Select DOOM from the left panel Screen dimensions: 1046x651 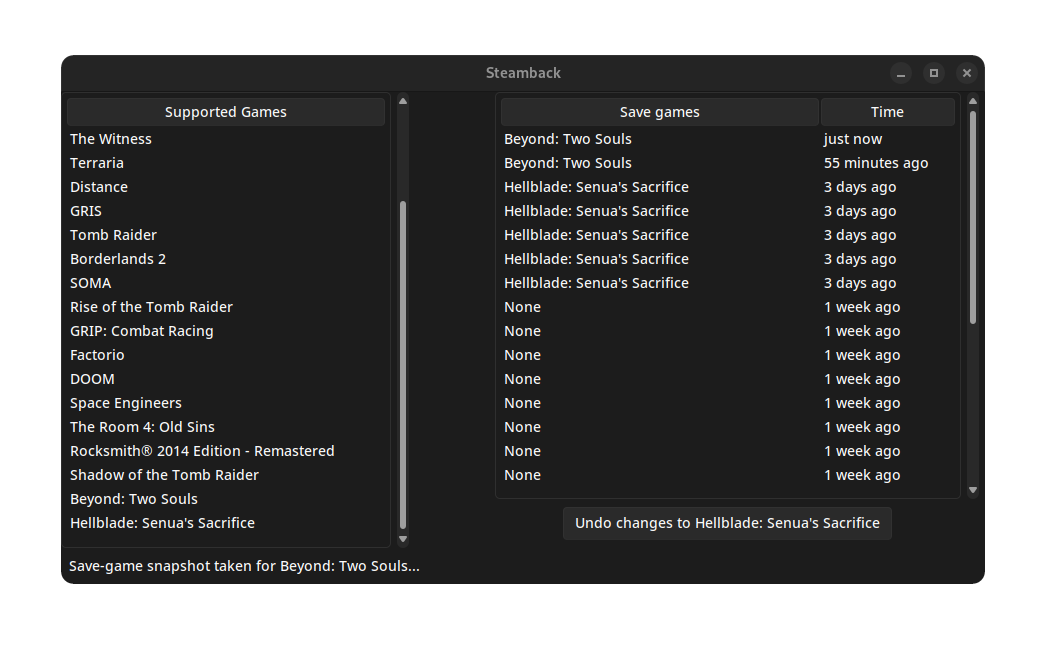[92, 378]
